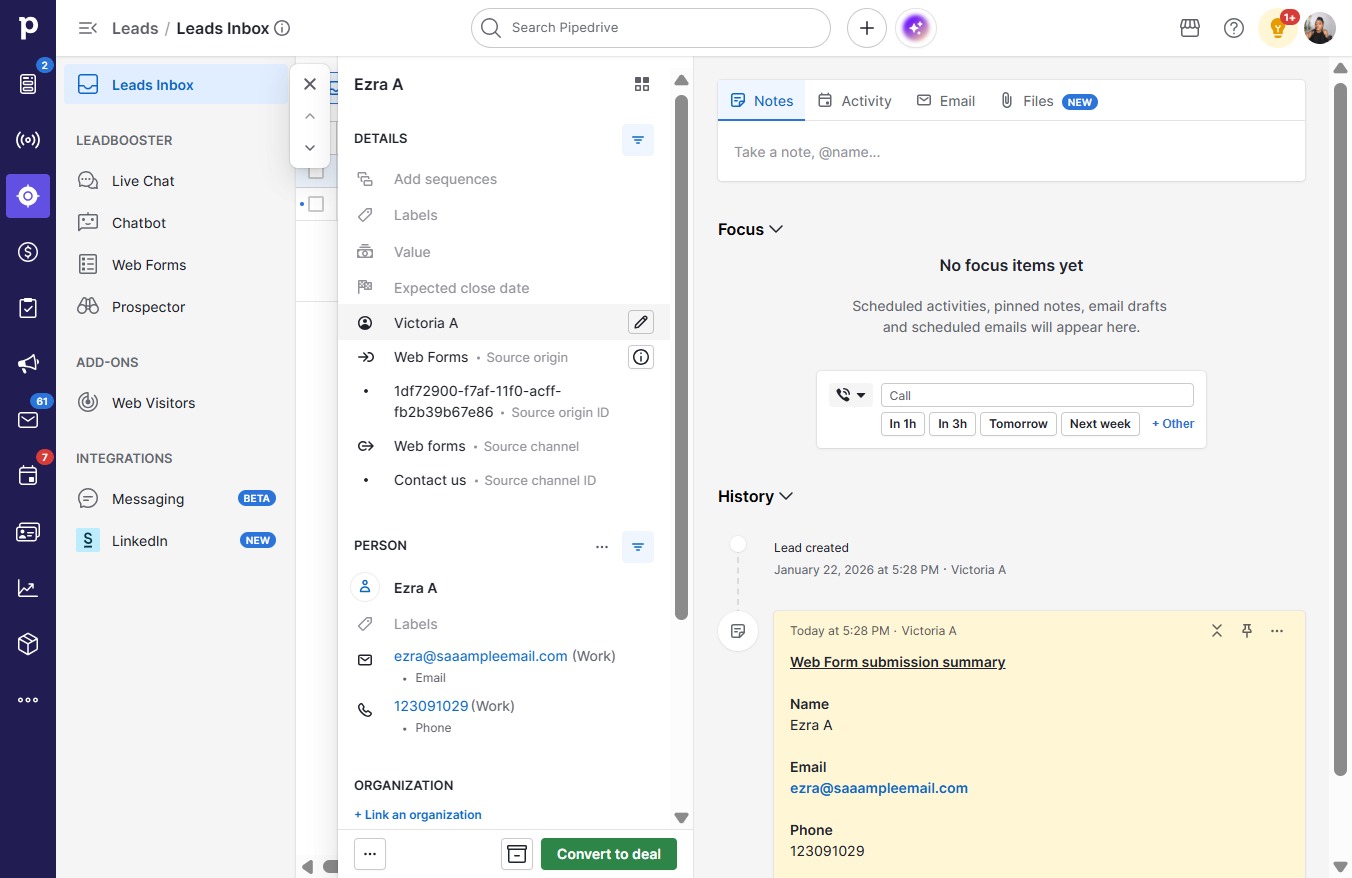Schedule call Tomorrow
The image size is (1352, 878).
point(1018,424)
